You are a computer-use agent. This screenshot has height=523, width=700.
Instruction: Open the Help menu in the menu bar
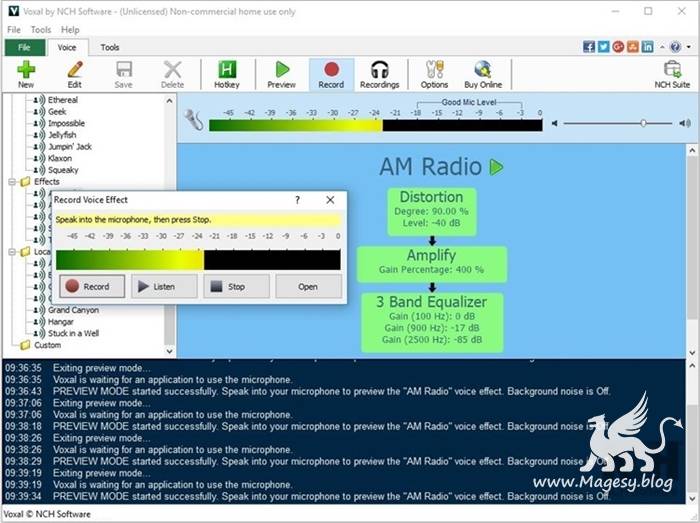tap(70, 29)
